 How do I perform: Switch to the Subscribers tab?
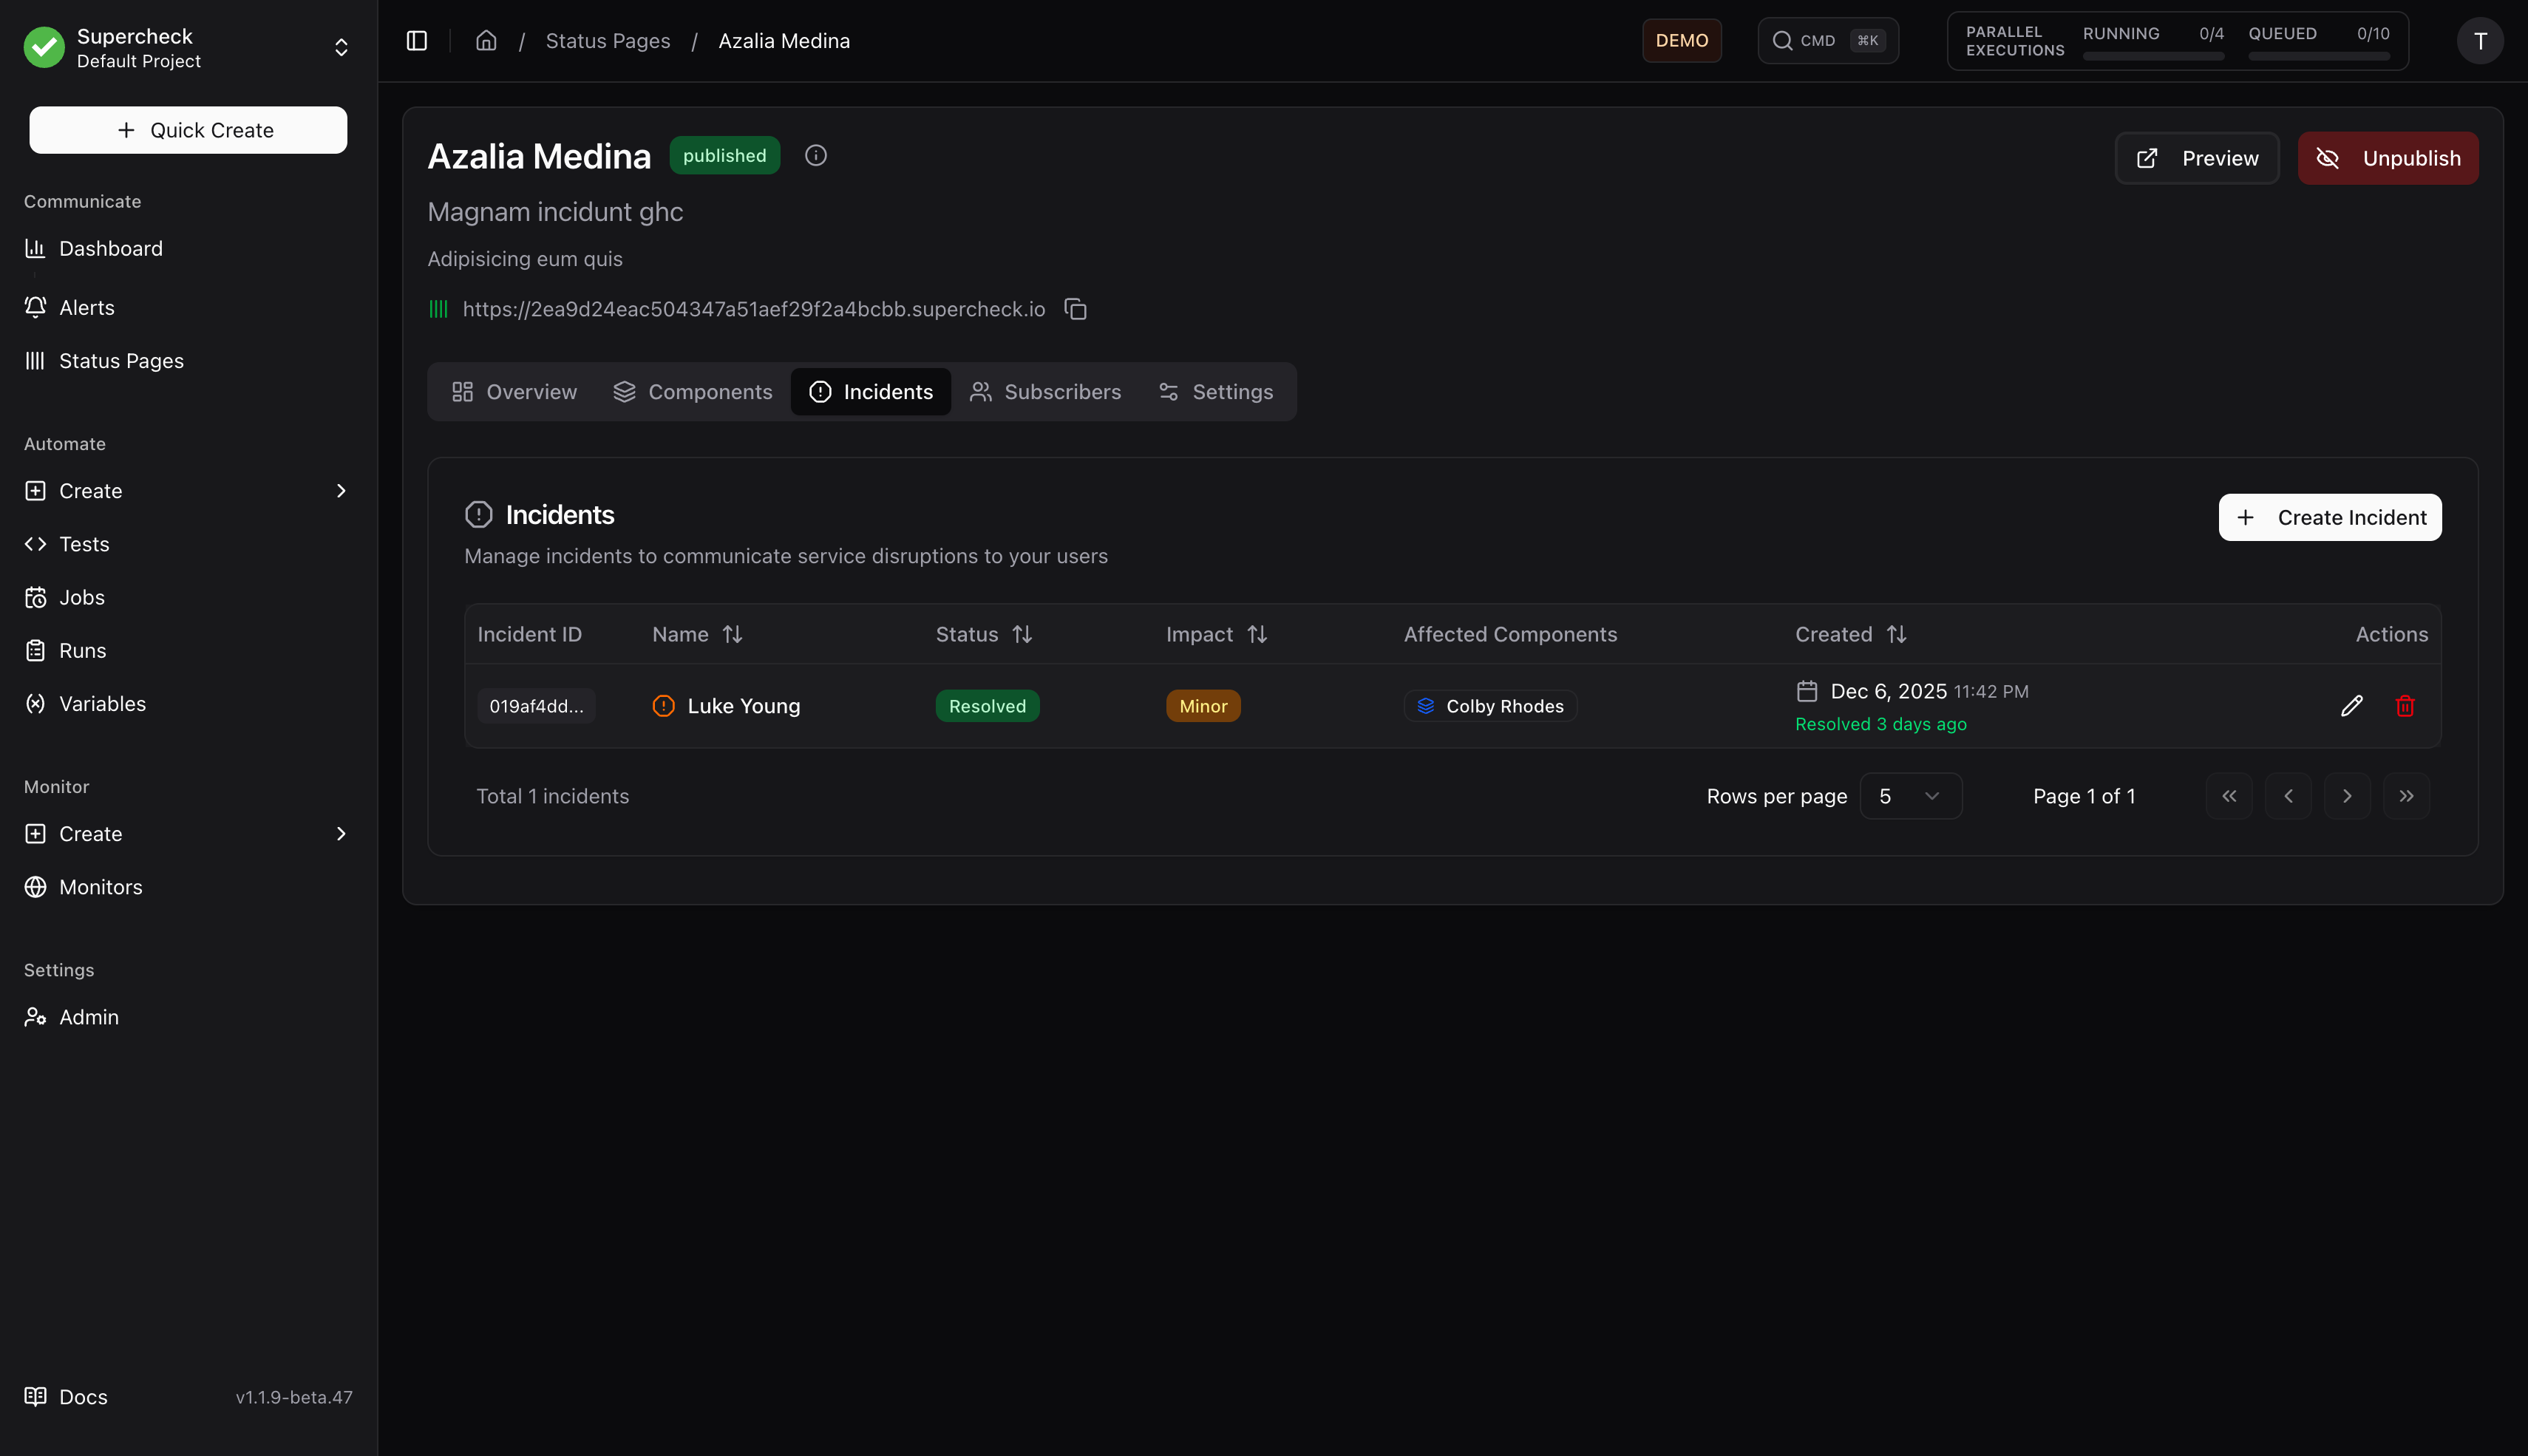click(1045, 391)
